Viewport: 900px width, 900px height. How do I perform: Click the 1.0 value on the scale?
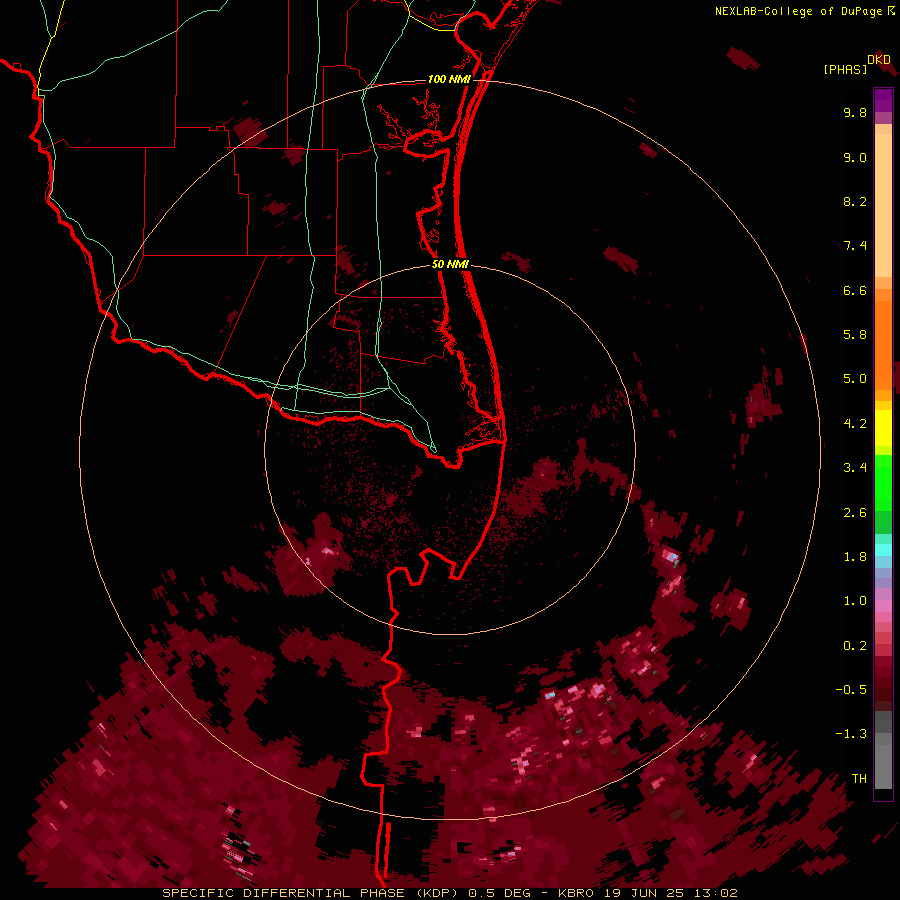(855, 601)
